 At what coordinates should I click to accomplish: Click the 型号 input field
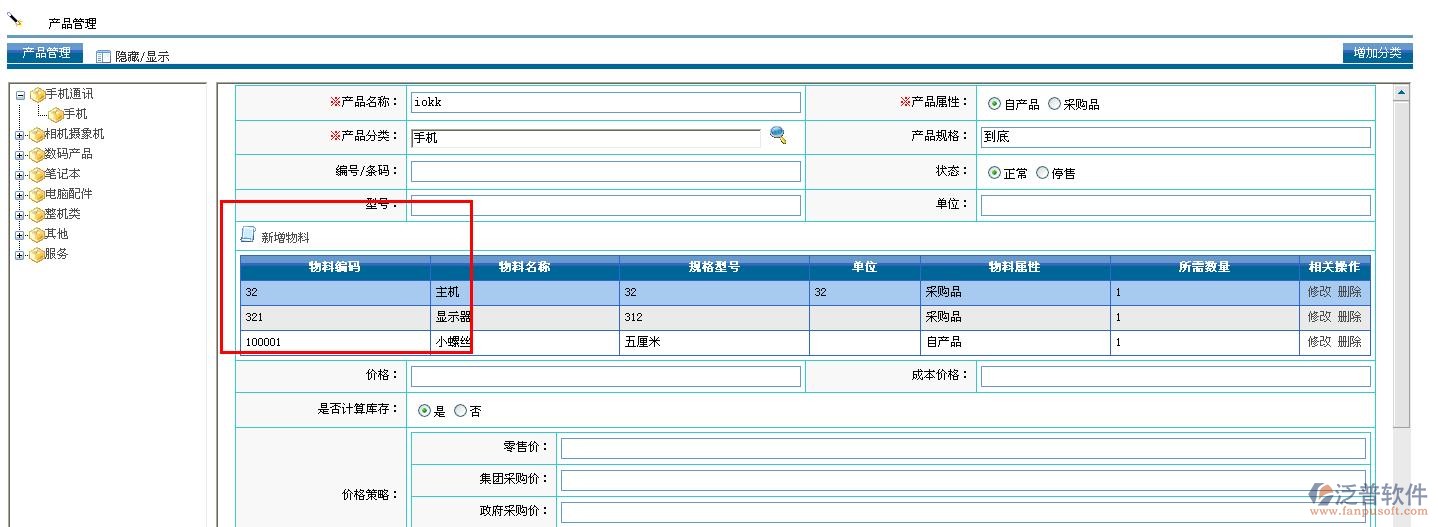[606, 205]
